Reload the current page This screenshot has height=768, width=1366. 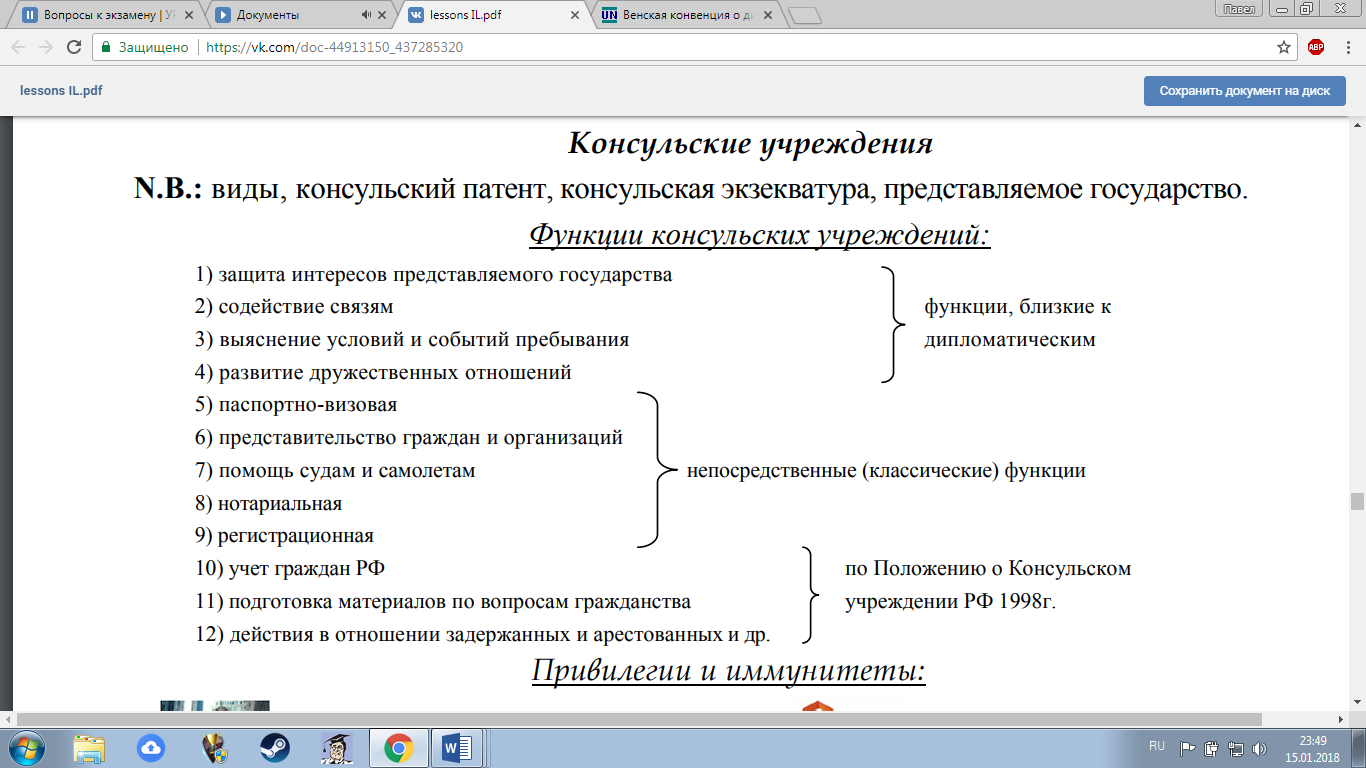74,47
